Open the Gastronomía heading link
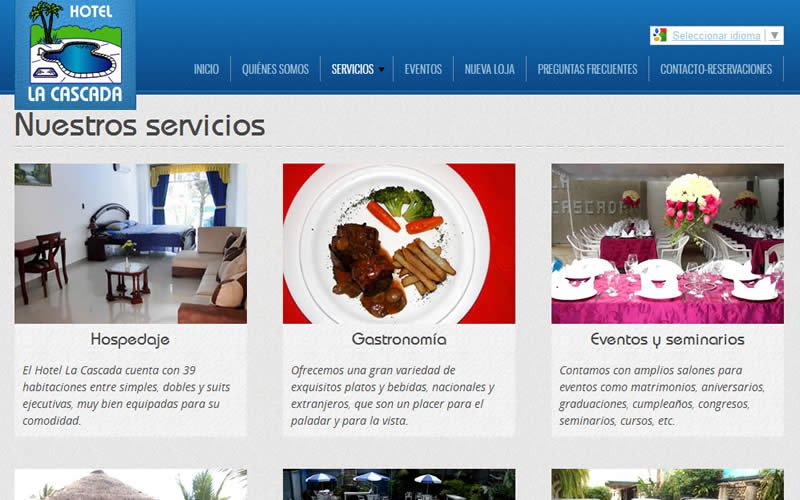The height and width of the screenshot is (500, 800). 399,339
